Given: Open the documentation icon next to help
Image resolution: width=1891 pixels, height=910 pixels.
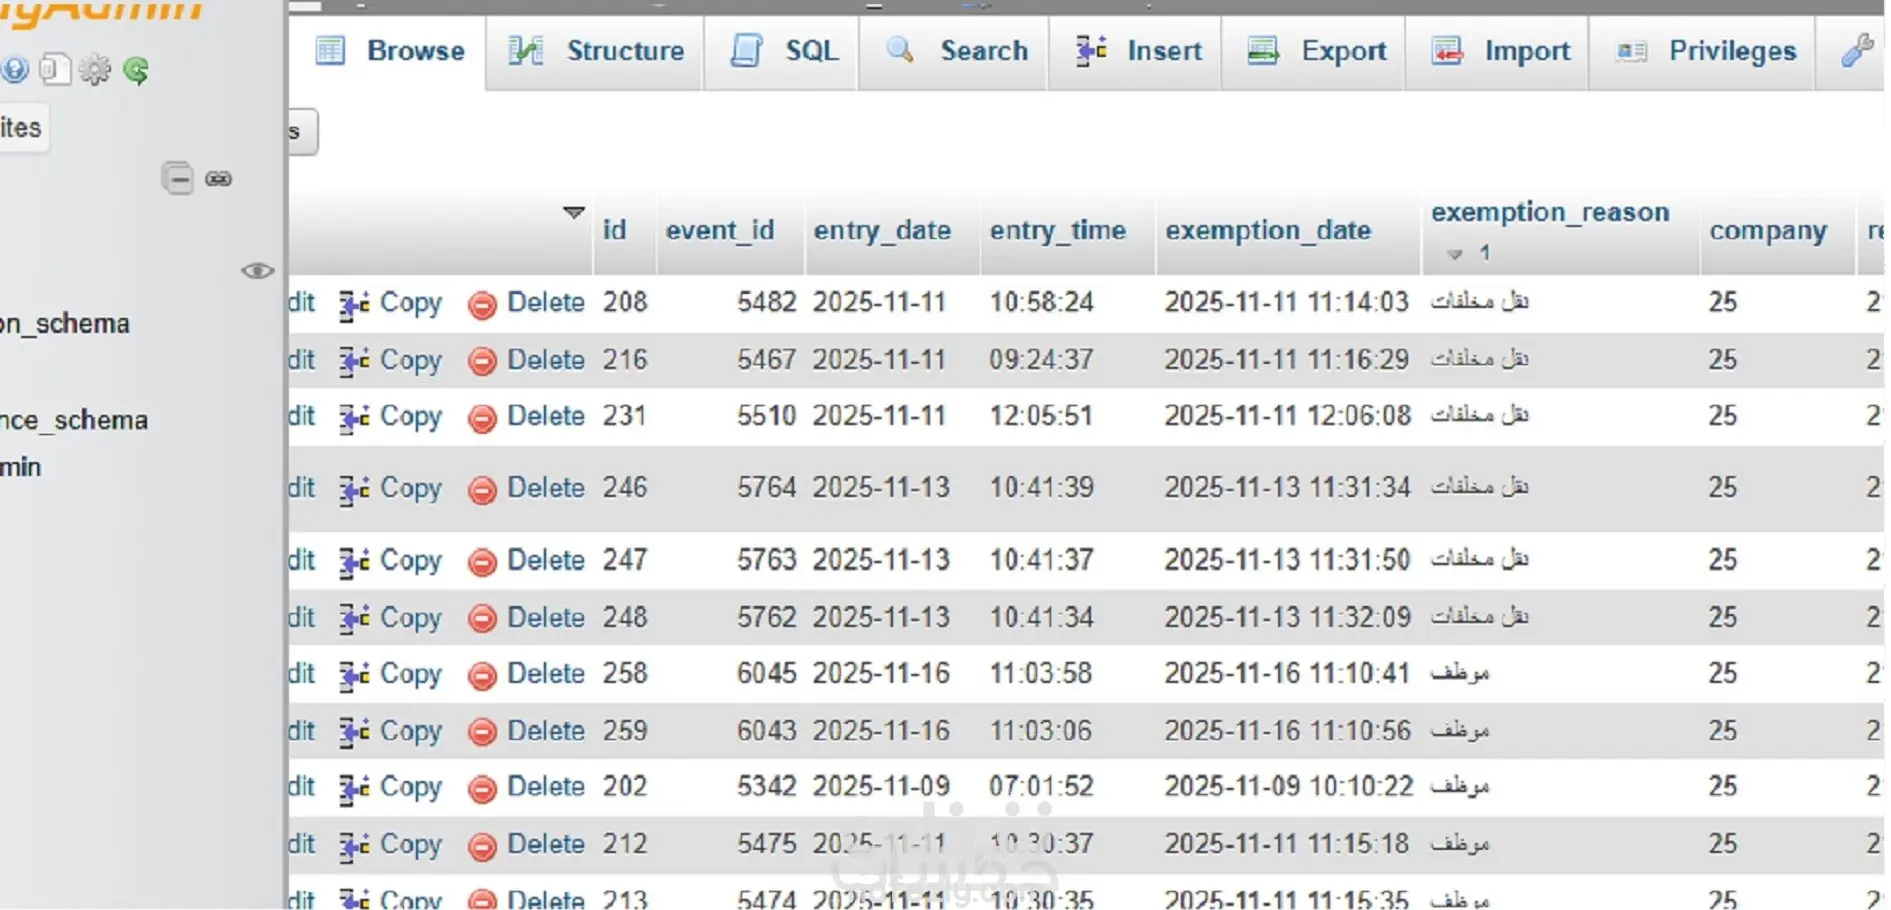Looking at the screenshot, I should [x=55, y=69].
